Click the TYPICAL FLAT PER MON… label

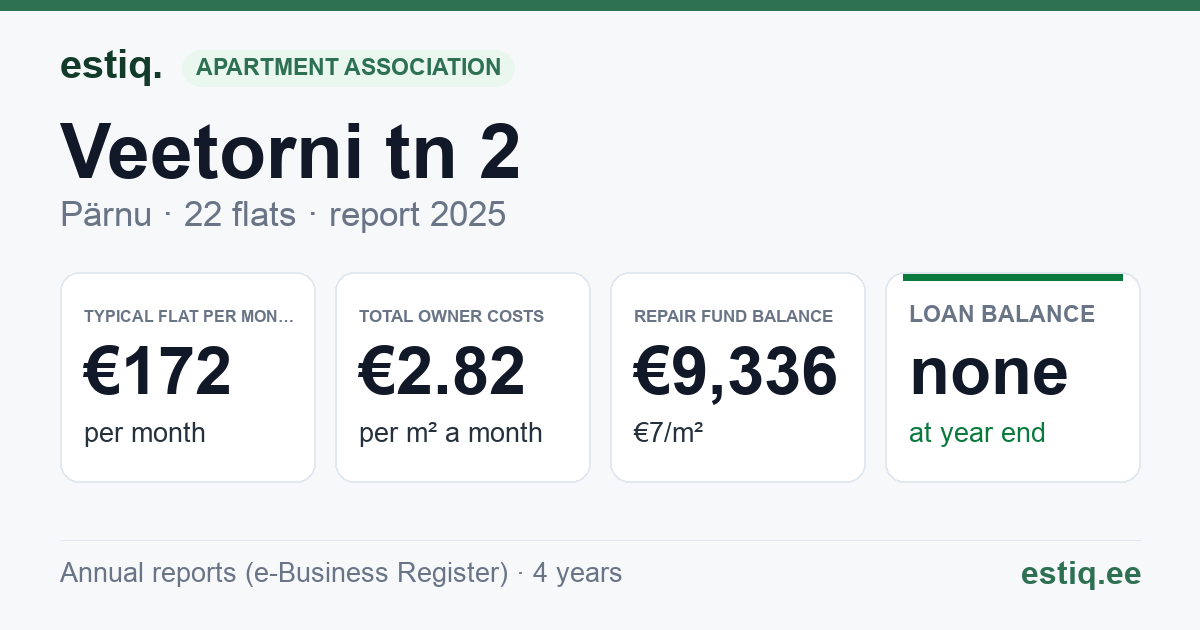(x=189, y=316)
